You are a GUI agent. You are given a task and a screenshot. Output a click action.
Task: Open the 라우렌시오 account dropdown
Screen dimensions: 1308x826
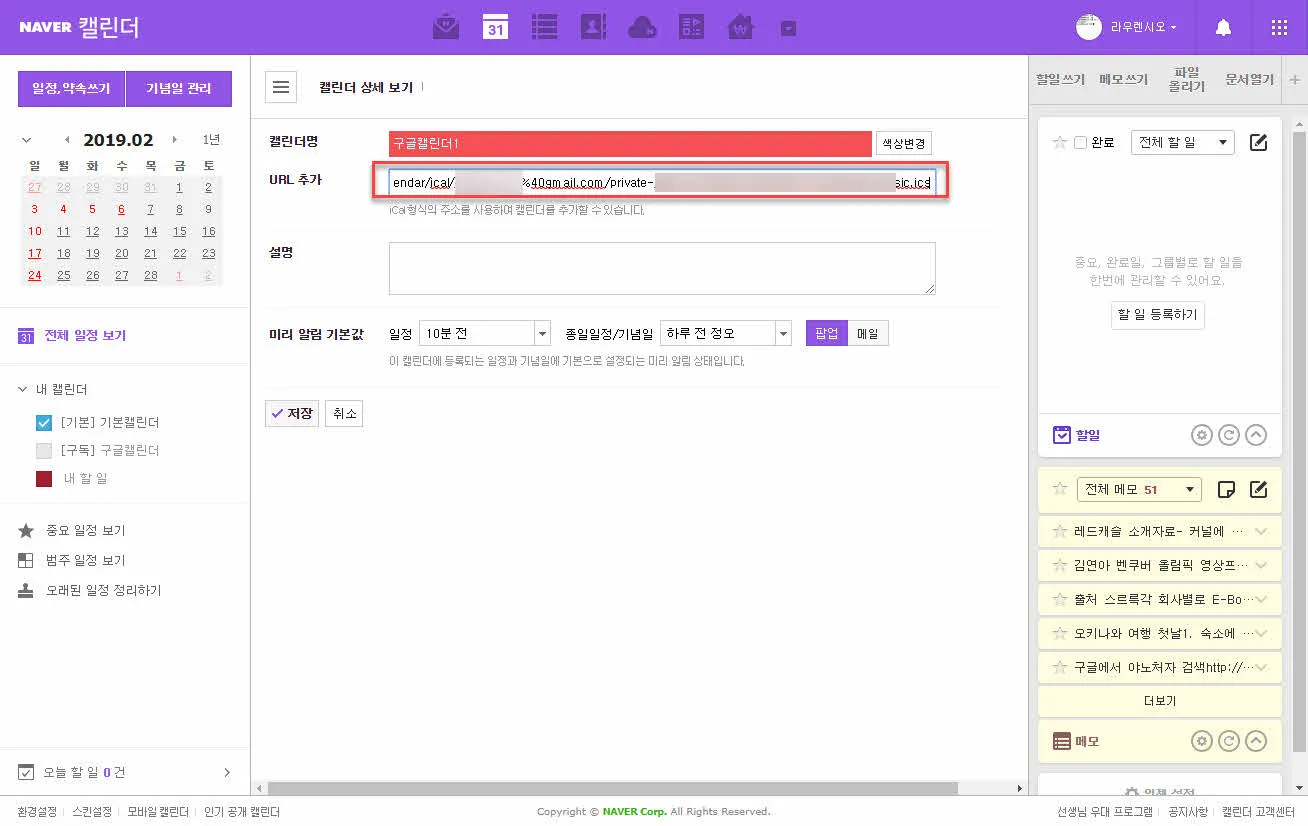point(1143,27)
